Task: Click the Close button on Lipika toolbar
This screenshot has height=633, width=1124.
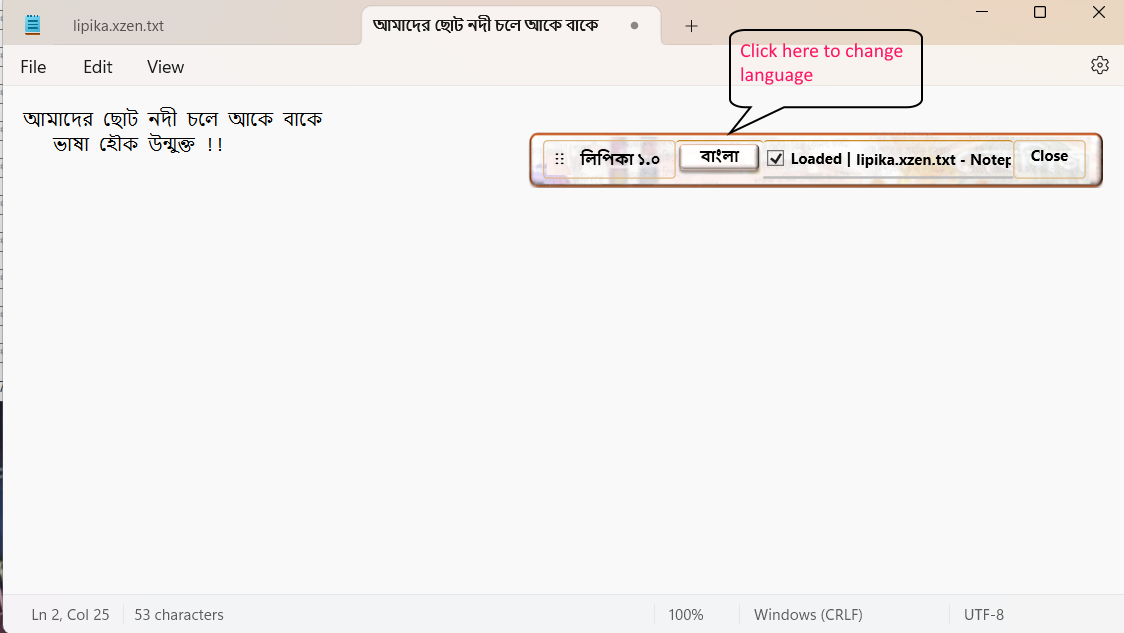Action: click(x=1049, y=156)
